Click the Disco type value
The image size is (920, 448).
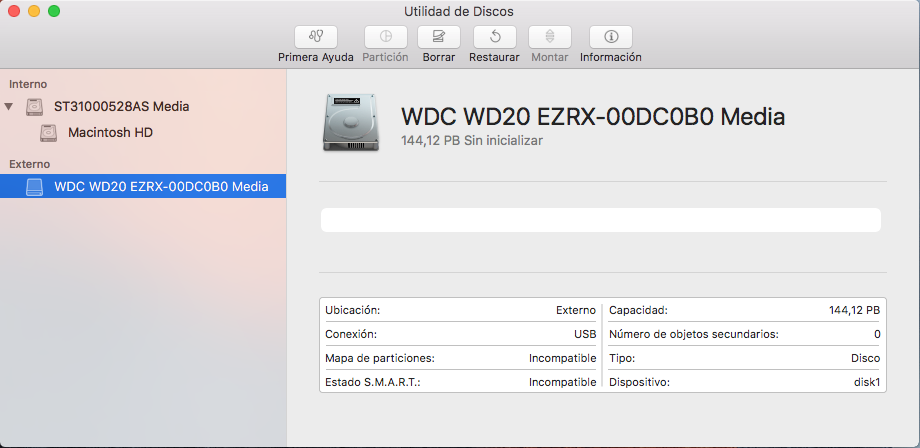coord(865,358)
